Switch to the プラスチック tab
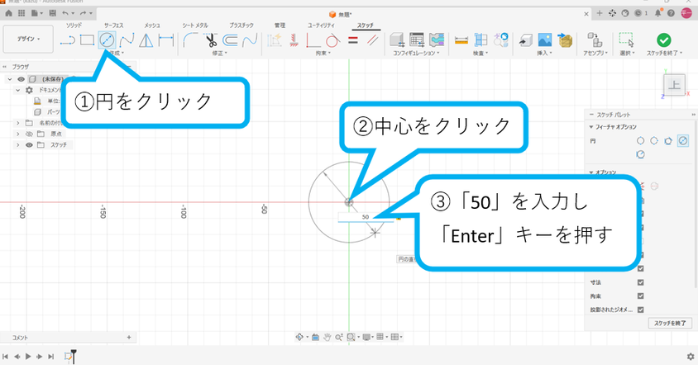 click(241, 25)
